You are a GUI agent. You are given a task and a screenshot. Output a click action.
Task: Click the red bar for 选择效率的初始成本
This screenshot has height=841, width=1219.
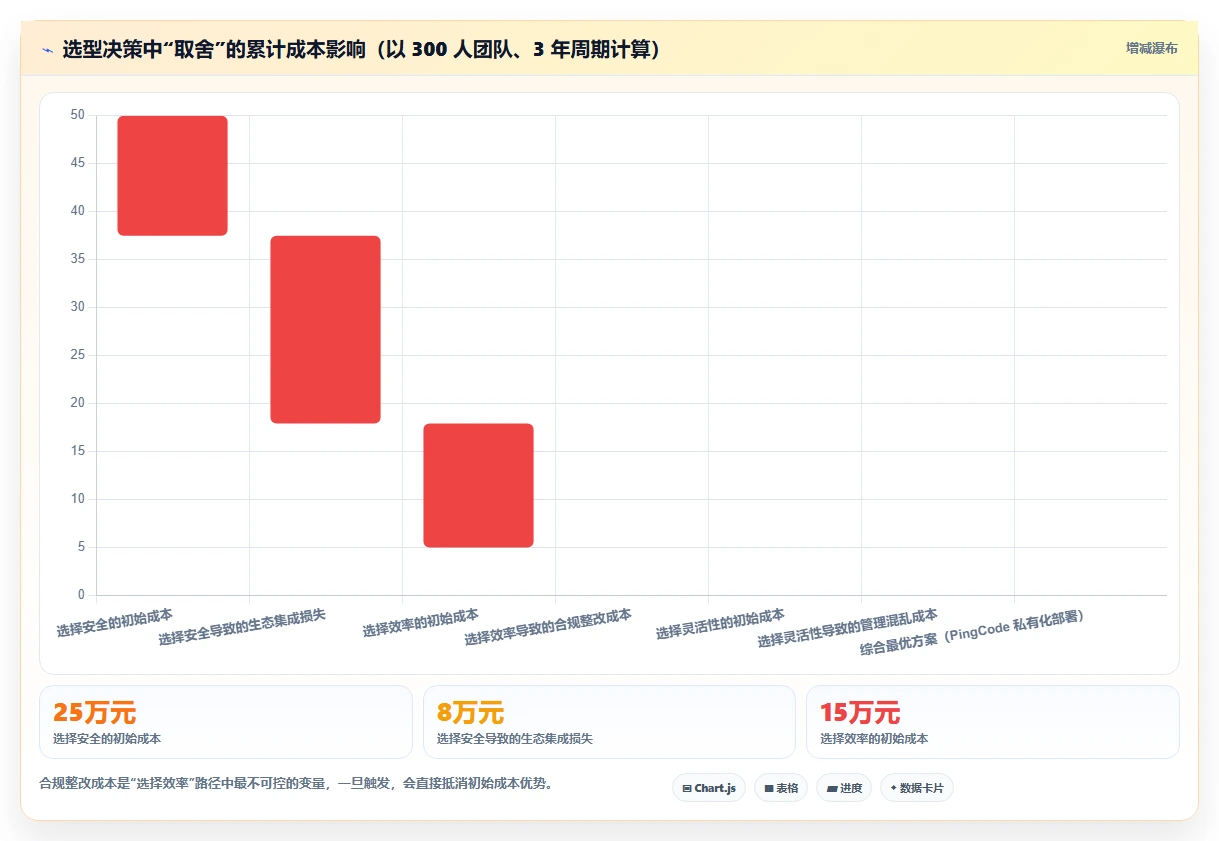click(x=479, y=486)
